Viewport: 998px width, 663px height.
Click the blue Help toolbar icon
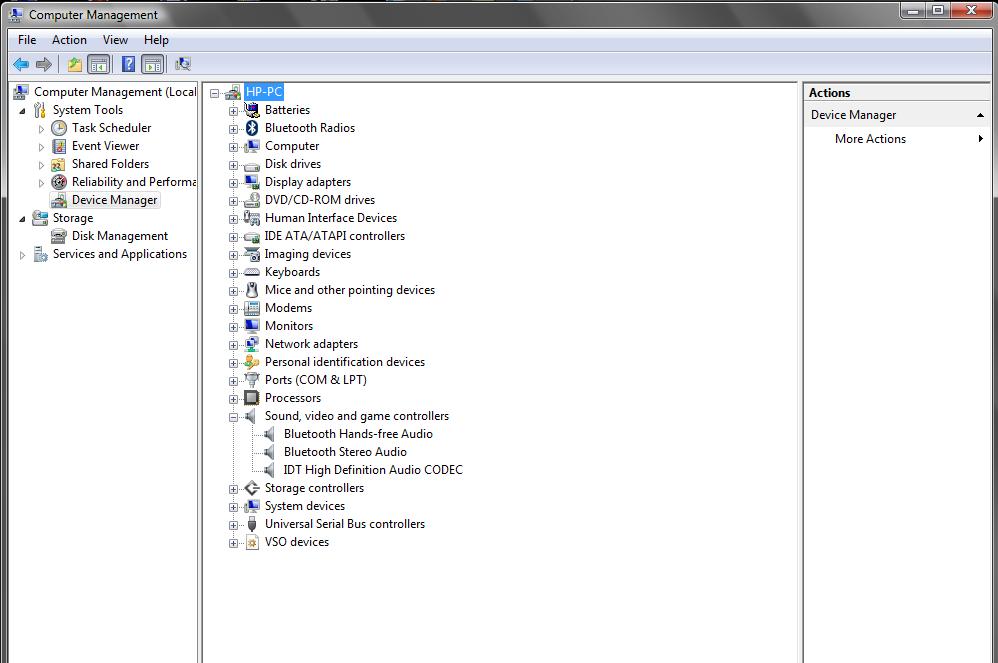tap(128, 64)
